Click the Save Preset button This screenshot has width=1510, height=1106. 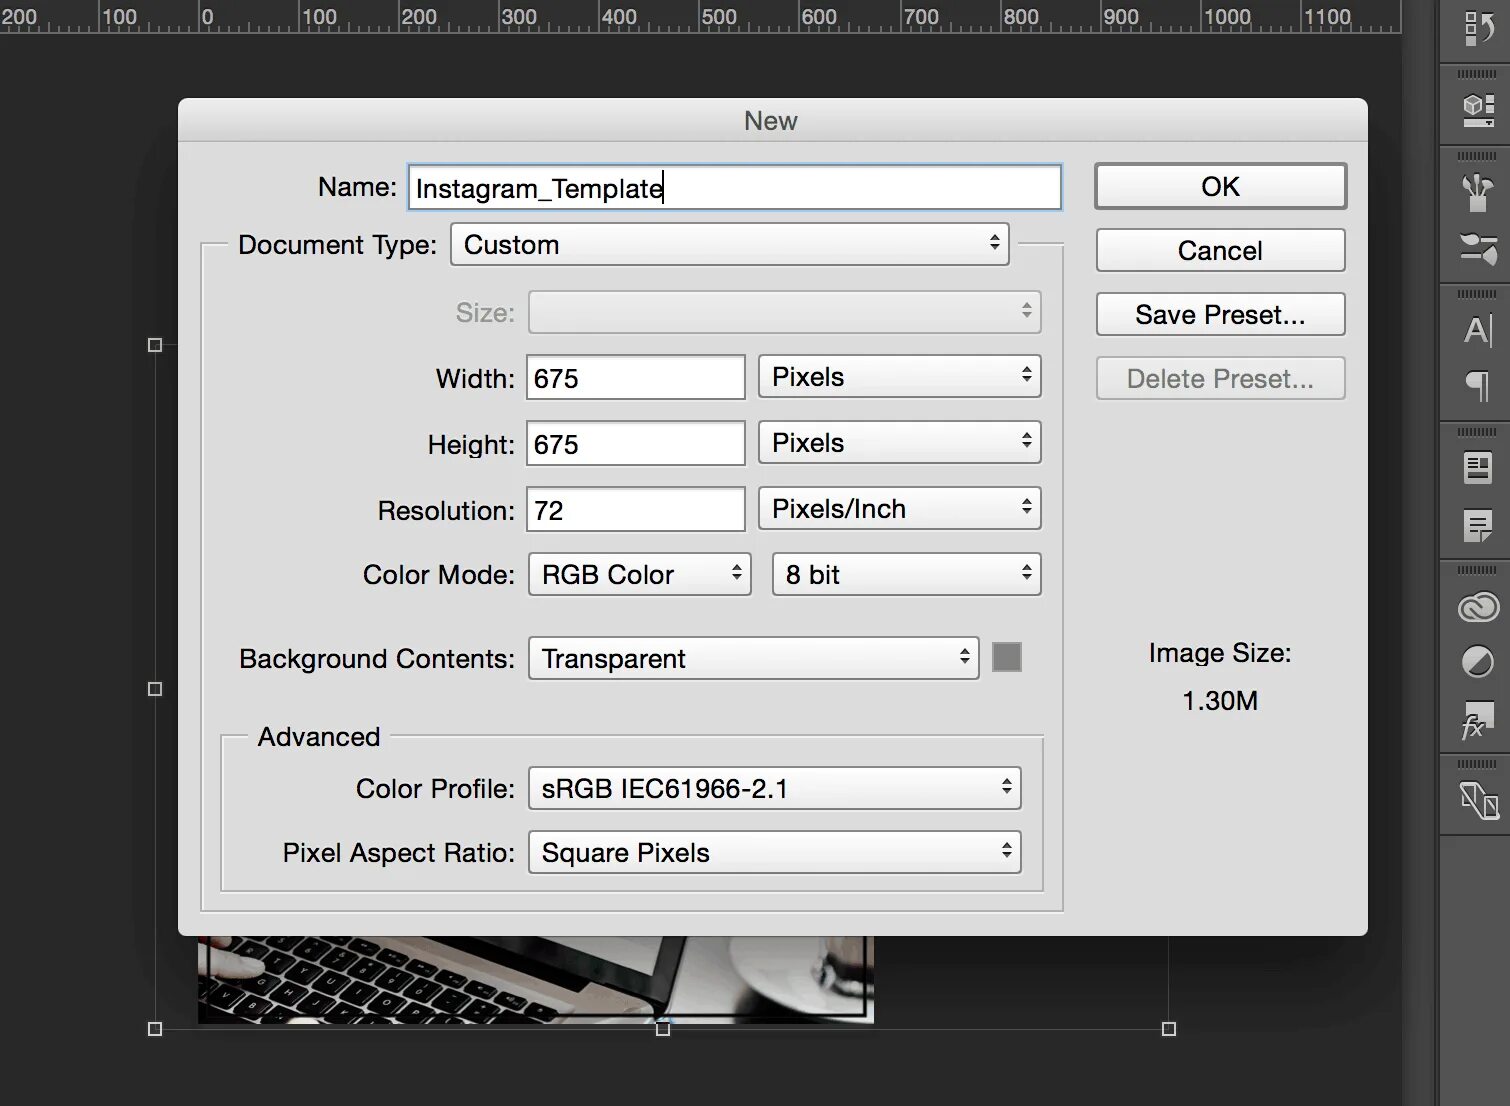click(1220, 314)
